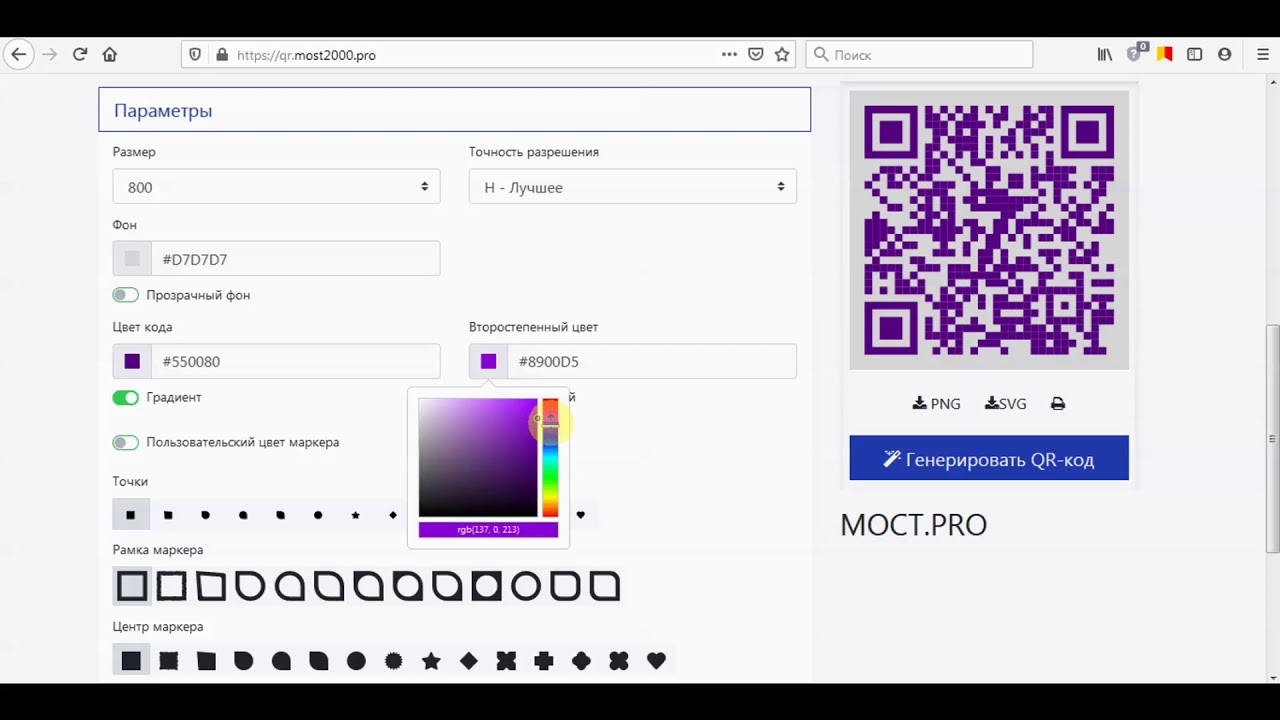Download the QR code as SVG
The height and width of the screenshot is (720, 1280).
pyautogui.click(x=1005, y=404)
